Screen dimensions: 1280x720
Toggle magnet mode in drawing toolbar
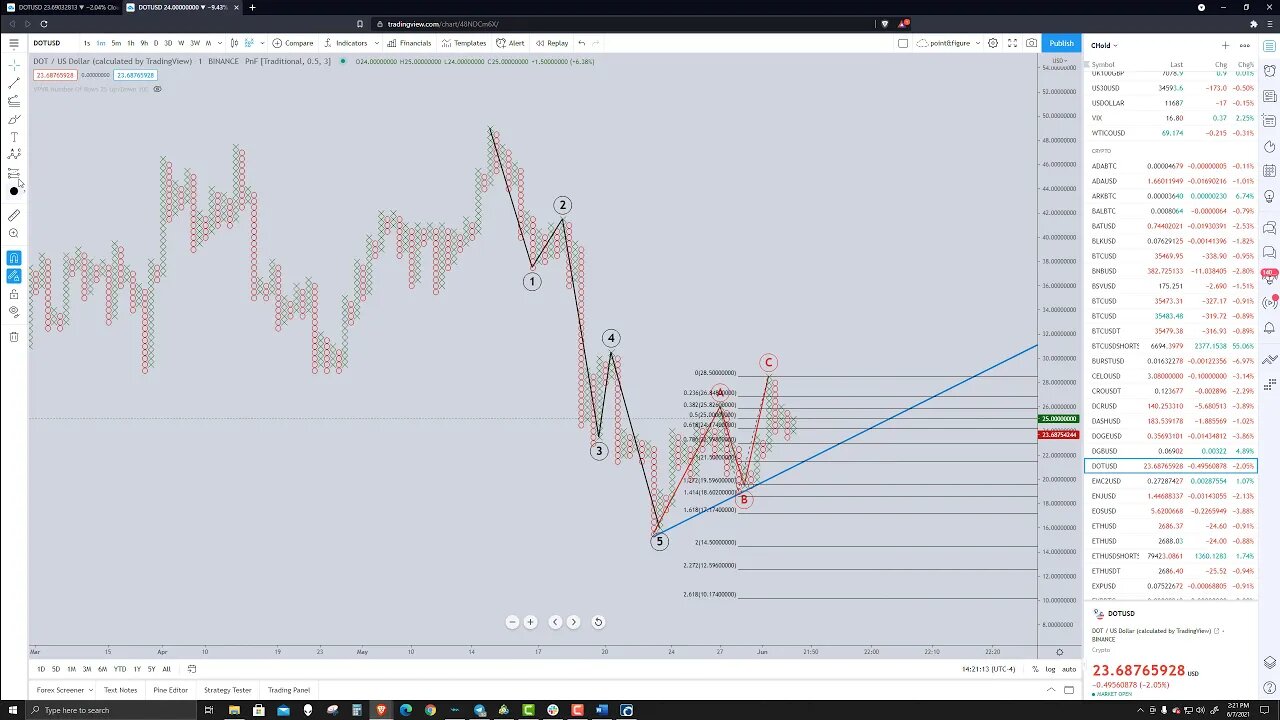pyautogui.click(x=14, y=258)
